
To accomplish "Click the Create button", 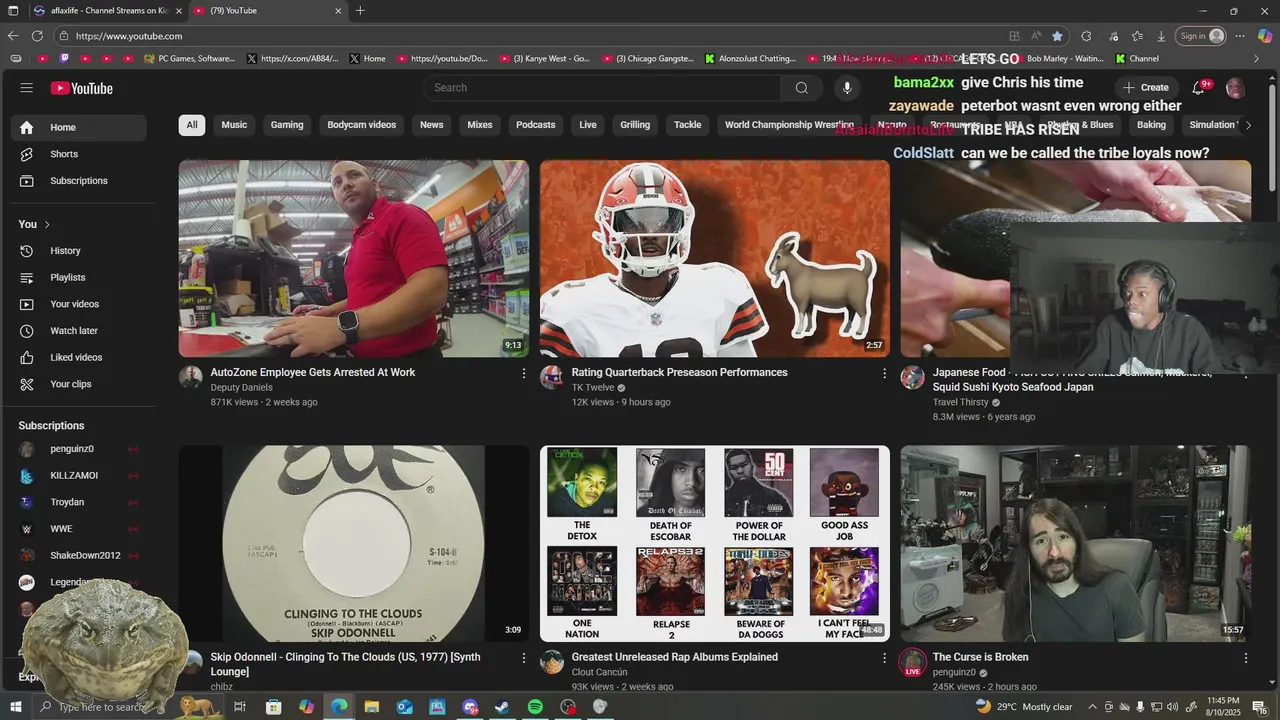I will click(x=1146, y=88).
